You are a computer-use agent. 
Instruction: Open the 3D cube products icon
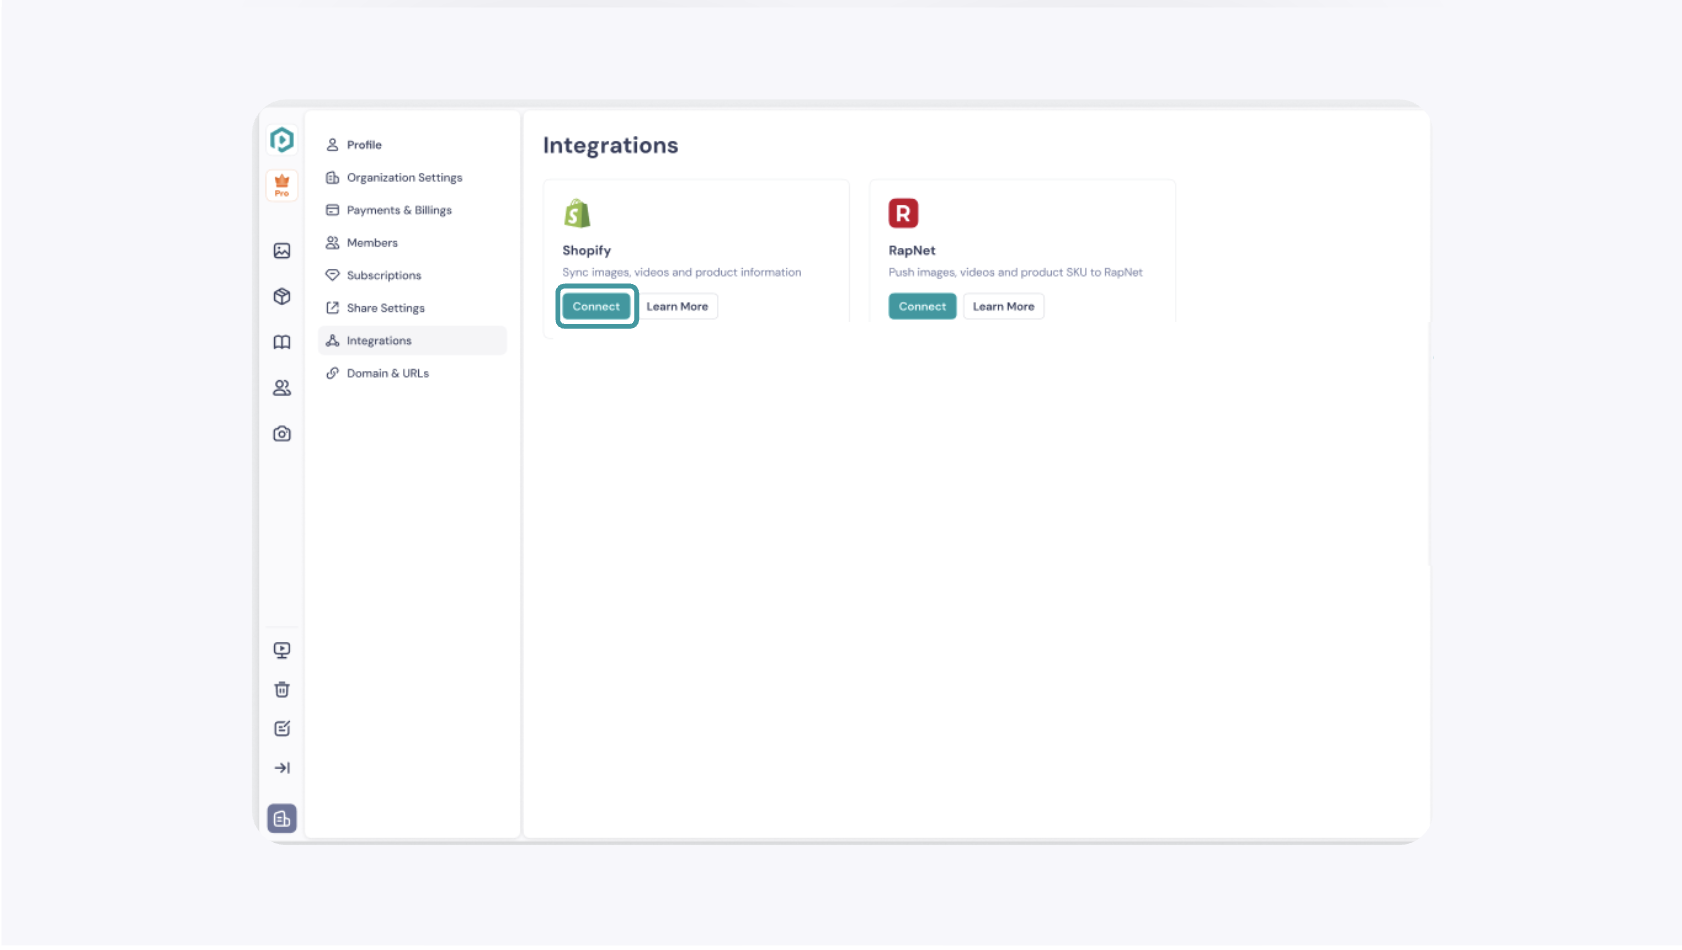tap(282, 297)
